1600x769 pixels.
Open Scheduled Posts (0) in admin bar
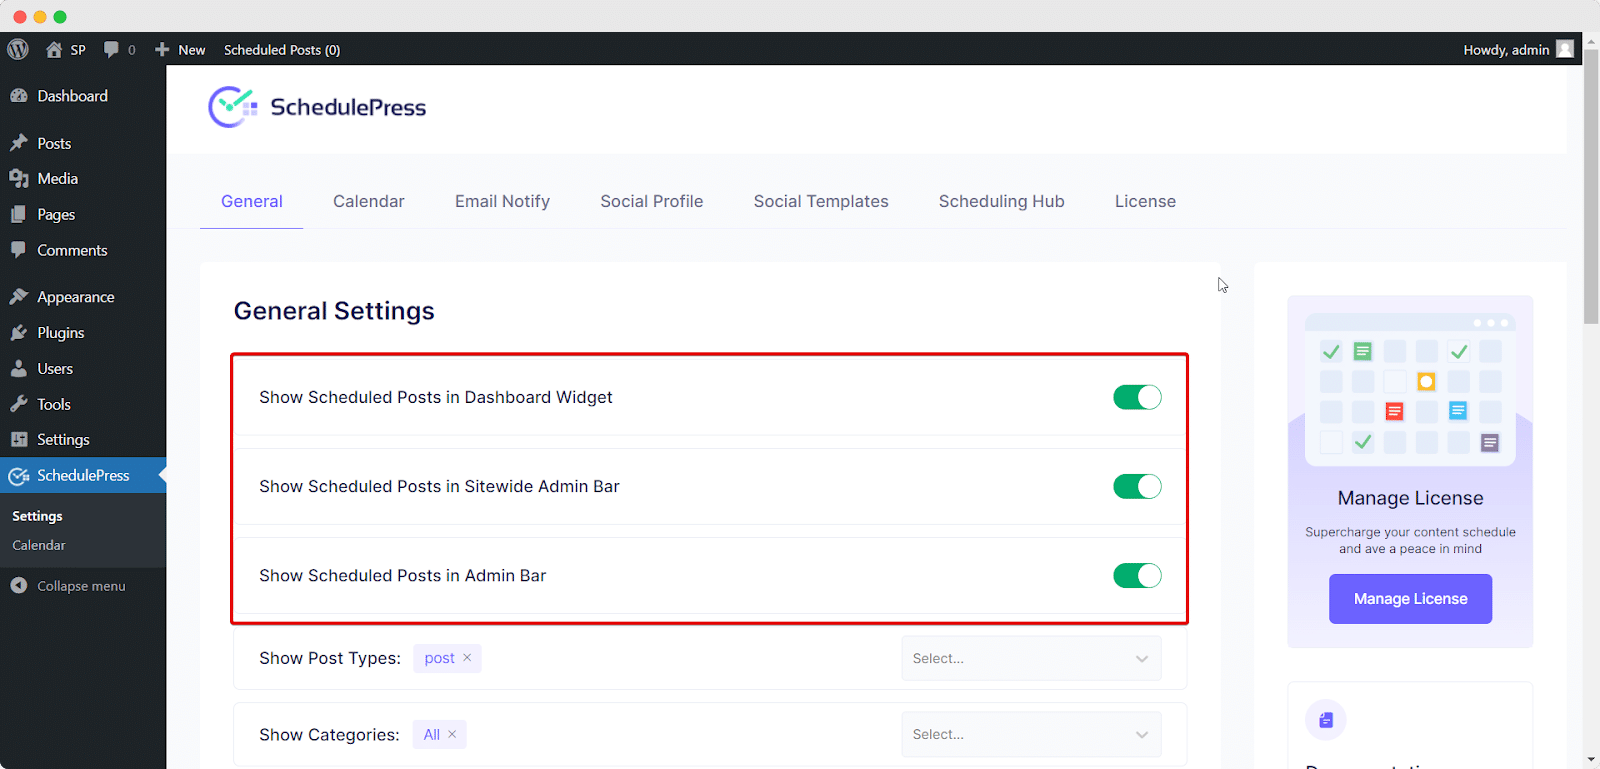point(282,49)
